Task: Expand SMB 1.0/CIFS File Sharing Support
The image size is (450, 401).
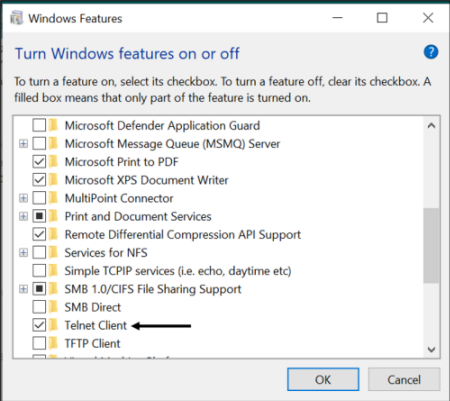Action: click(x=23, y=289)
